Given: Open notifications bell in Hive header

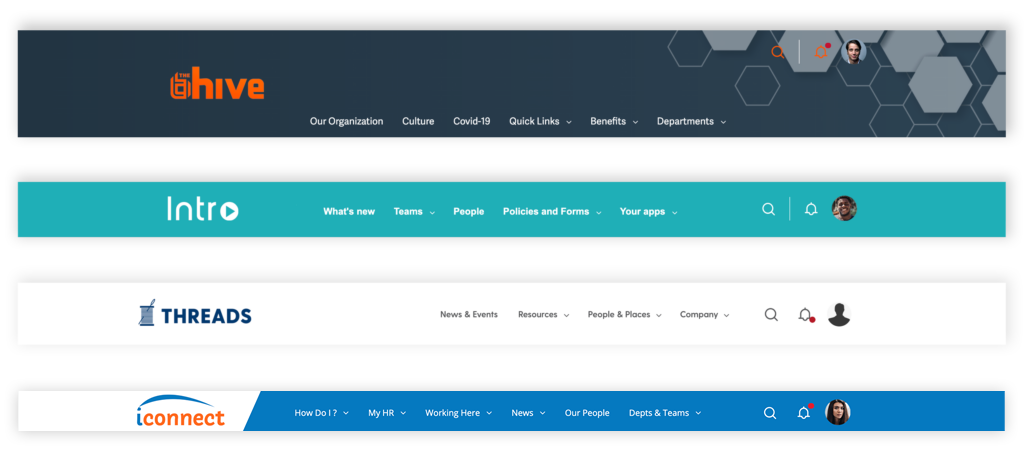Looking at the screenshot, I should tap(822, 52).
